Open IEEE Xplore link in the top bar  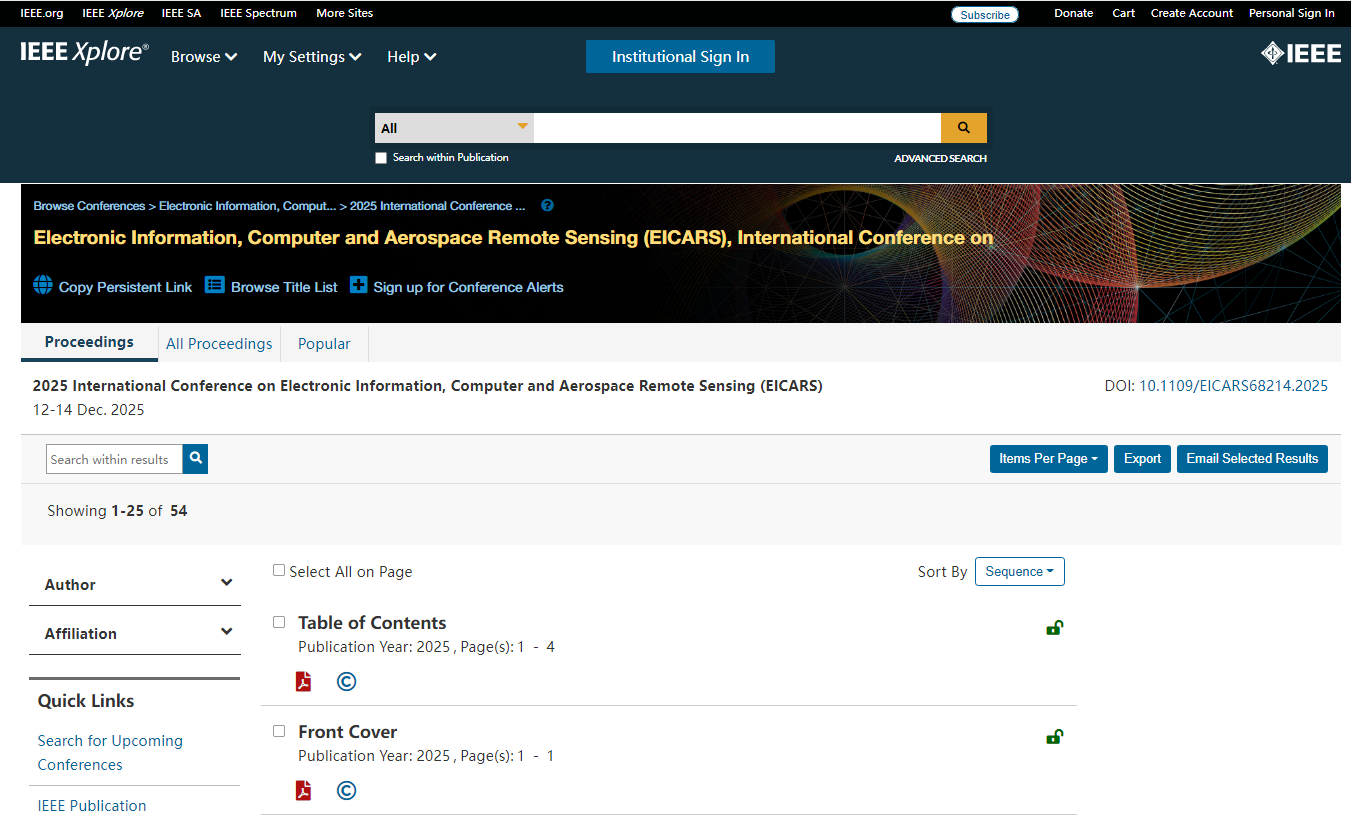112,13
